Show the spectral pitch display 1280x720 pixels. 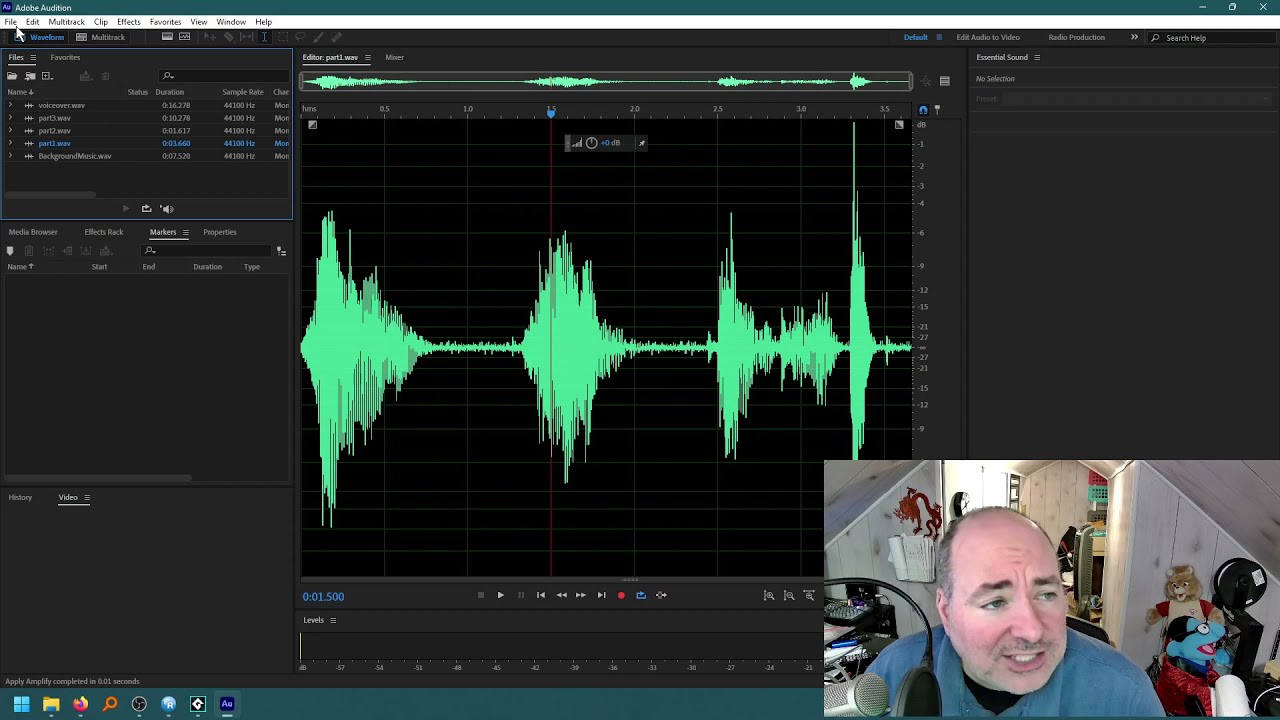[x=185, y=37]
